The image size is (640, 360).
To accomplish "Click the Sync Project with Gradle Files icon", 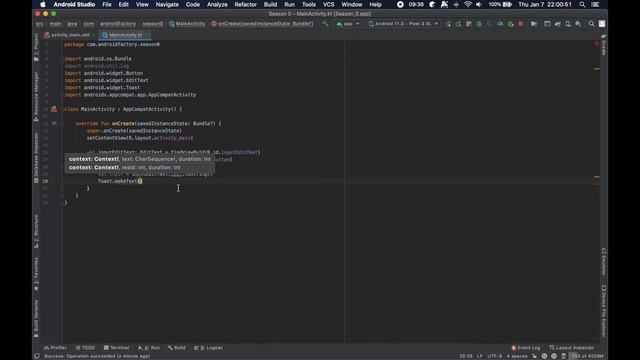I will tap(558, 24).
